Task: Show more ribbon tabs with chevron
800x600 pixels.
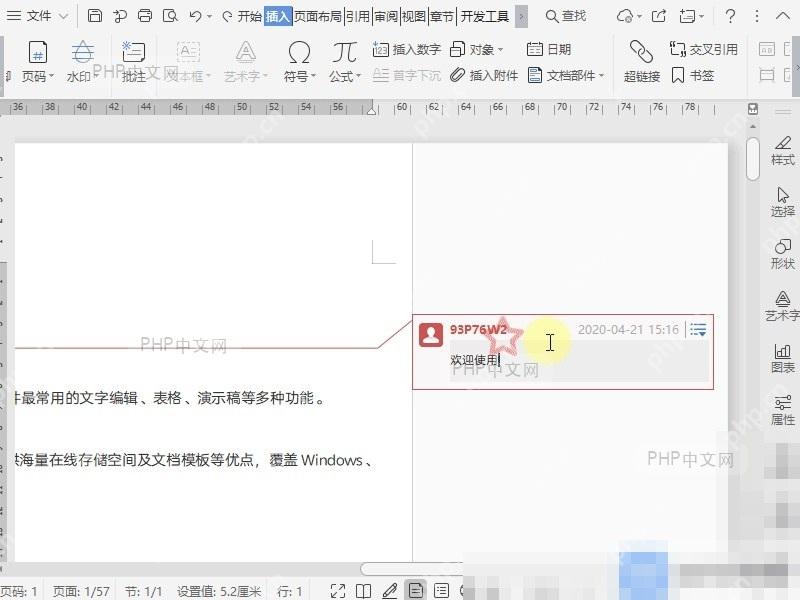Action: pos(521,16)
